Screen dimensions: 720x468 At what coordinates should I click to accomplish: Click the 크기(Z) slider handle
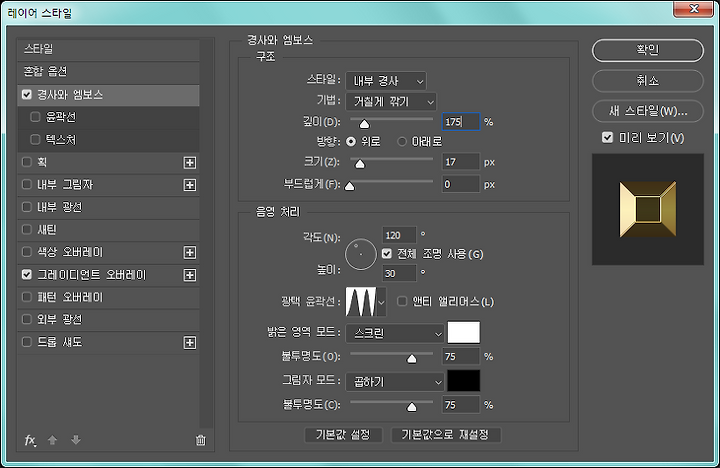pos(360,164)
